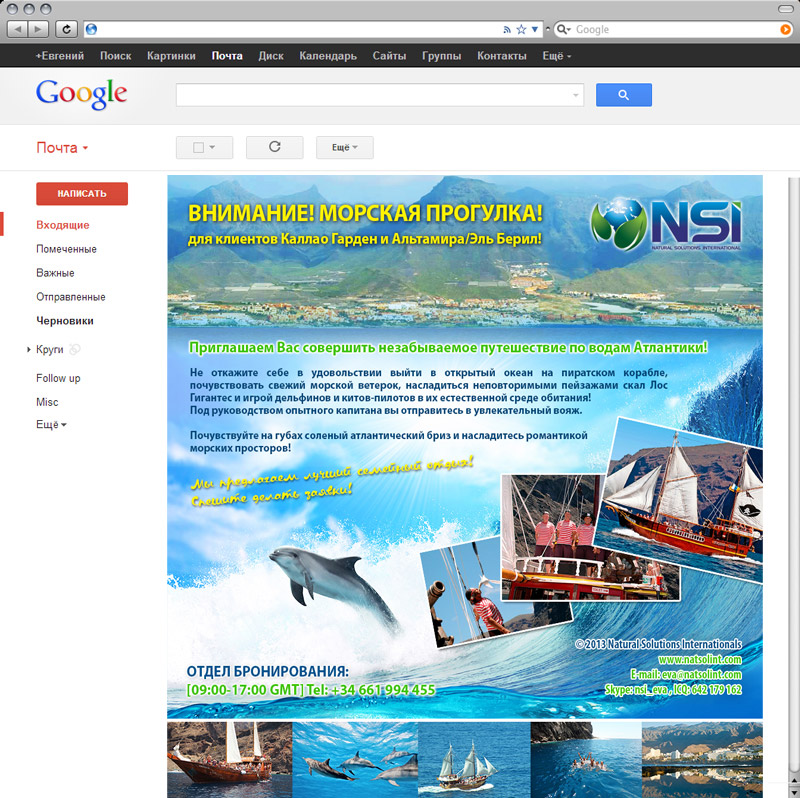800x798 pixels.
Task: Click the NSI logo in the email banner
Action: coord(667,224)
